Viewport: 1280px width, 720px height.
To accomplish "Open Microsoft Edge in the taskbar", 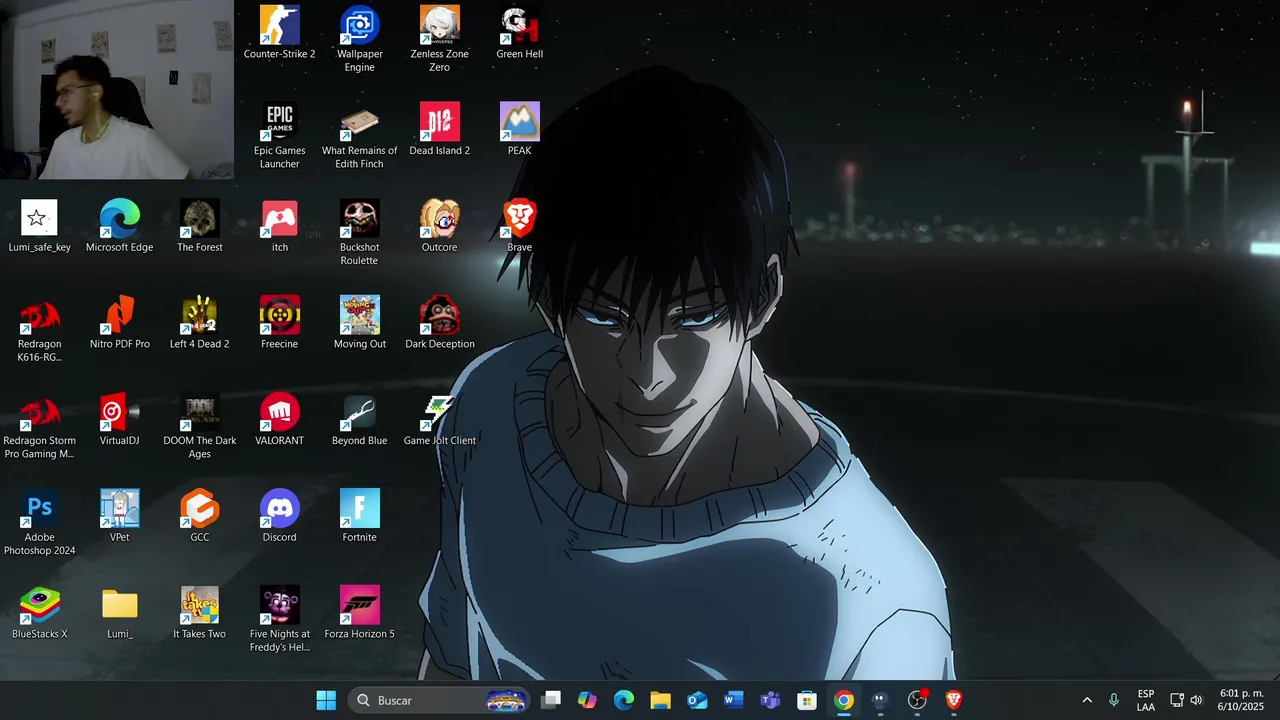I will click(x=624, y=700).
